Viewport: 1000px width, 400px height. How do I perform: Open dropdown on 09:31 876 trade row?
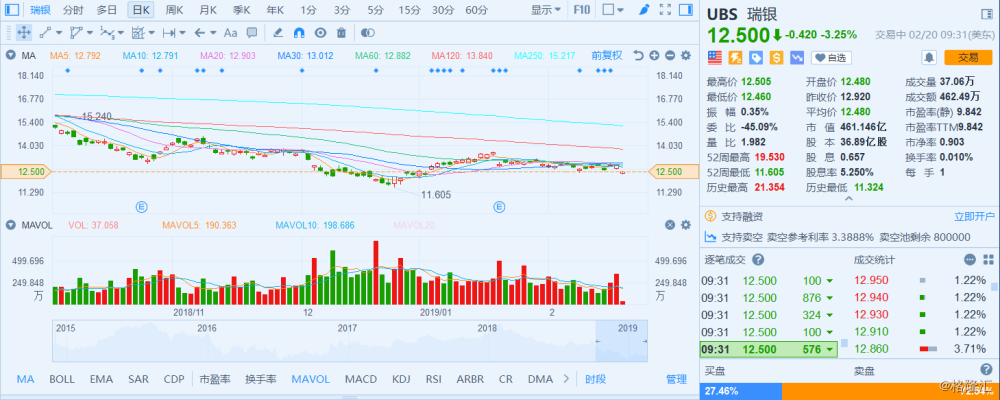tap(830, 297)
